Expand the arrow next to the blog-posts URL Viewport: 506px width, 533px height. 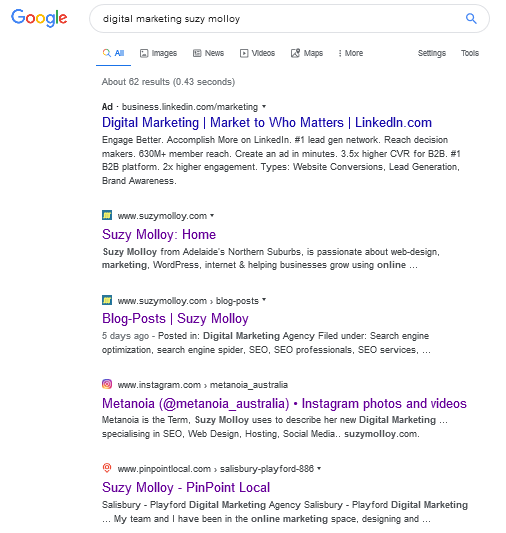[x=264, y=300]
